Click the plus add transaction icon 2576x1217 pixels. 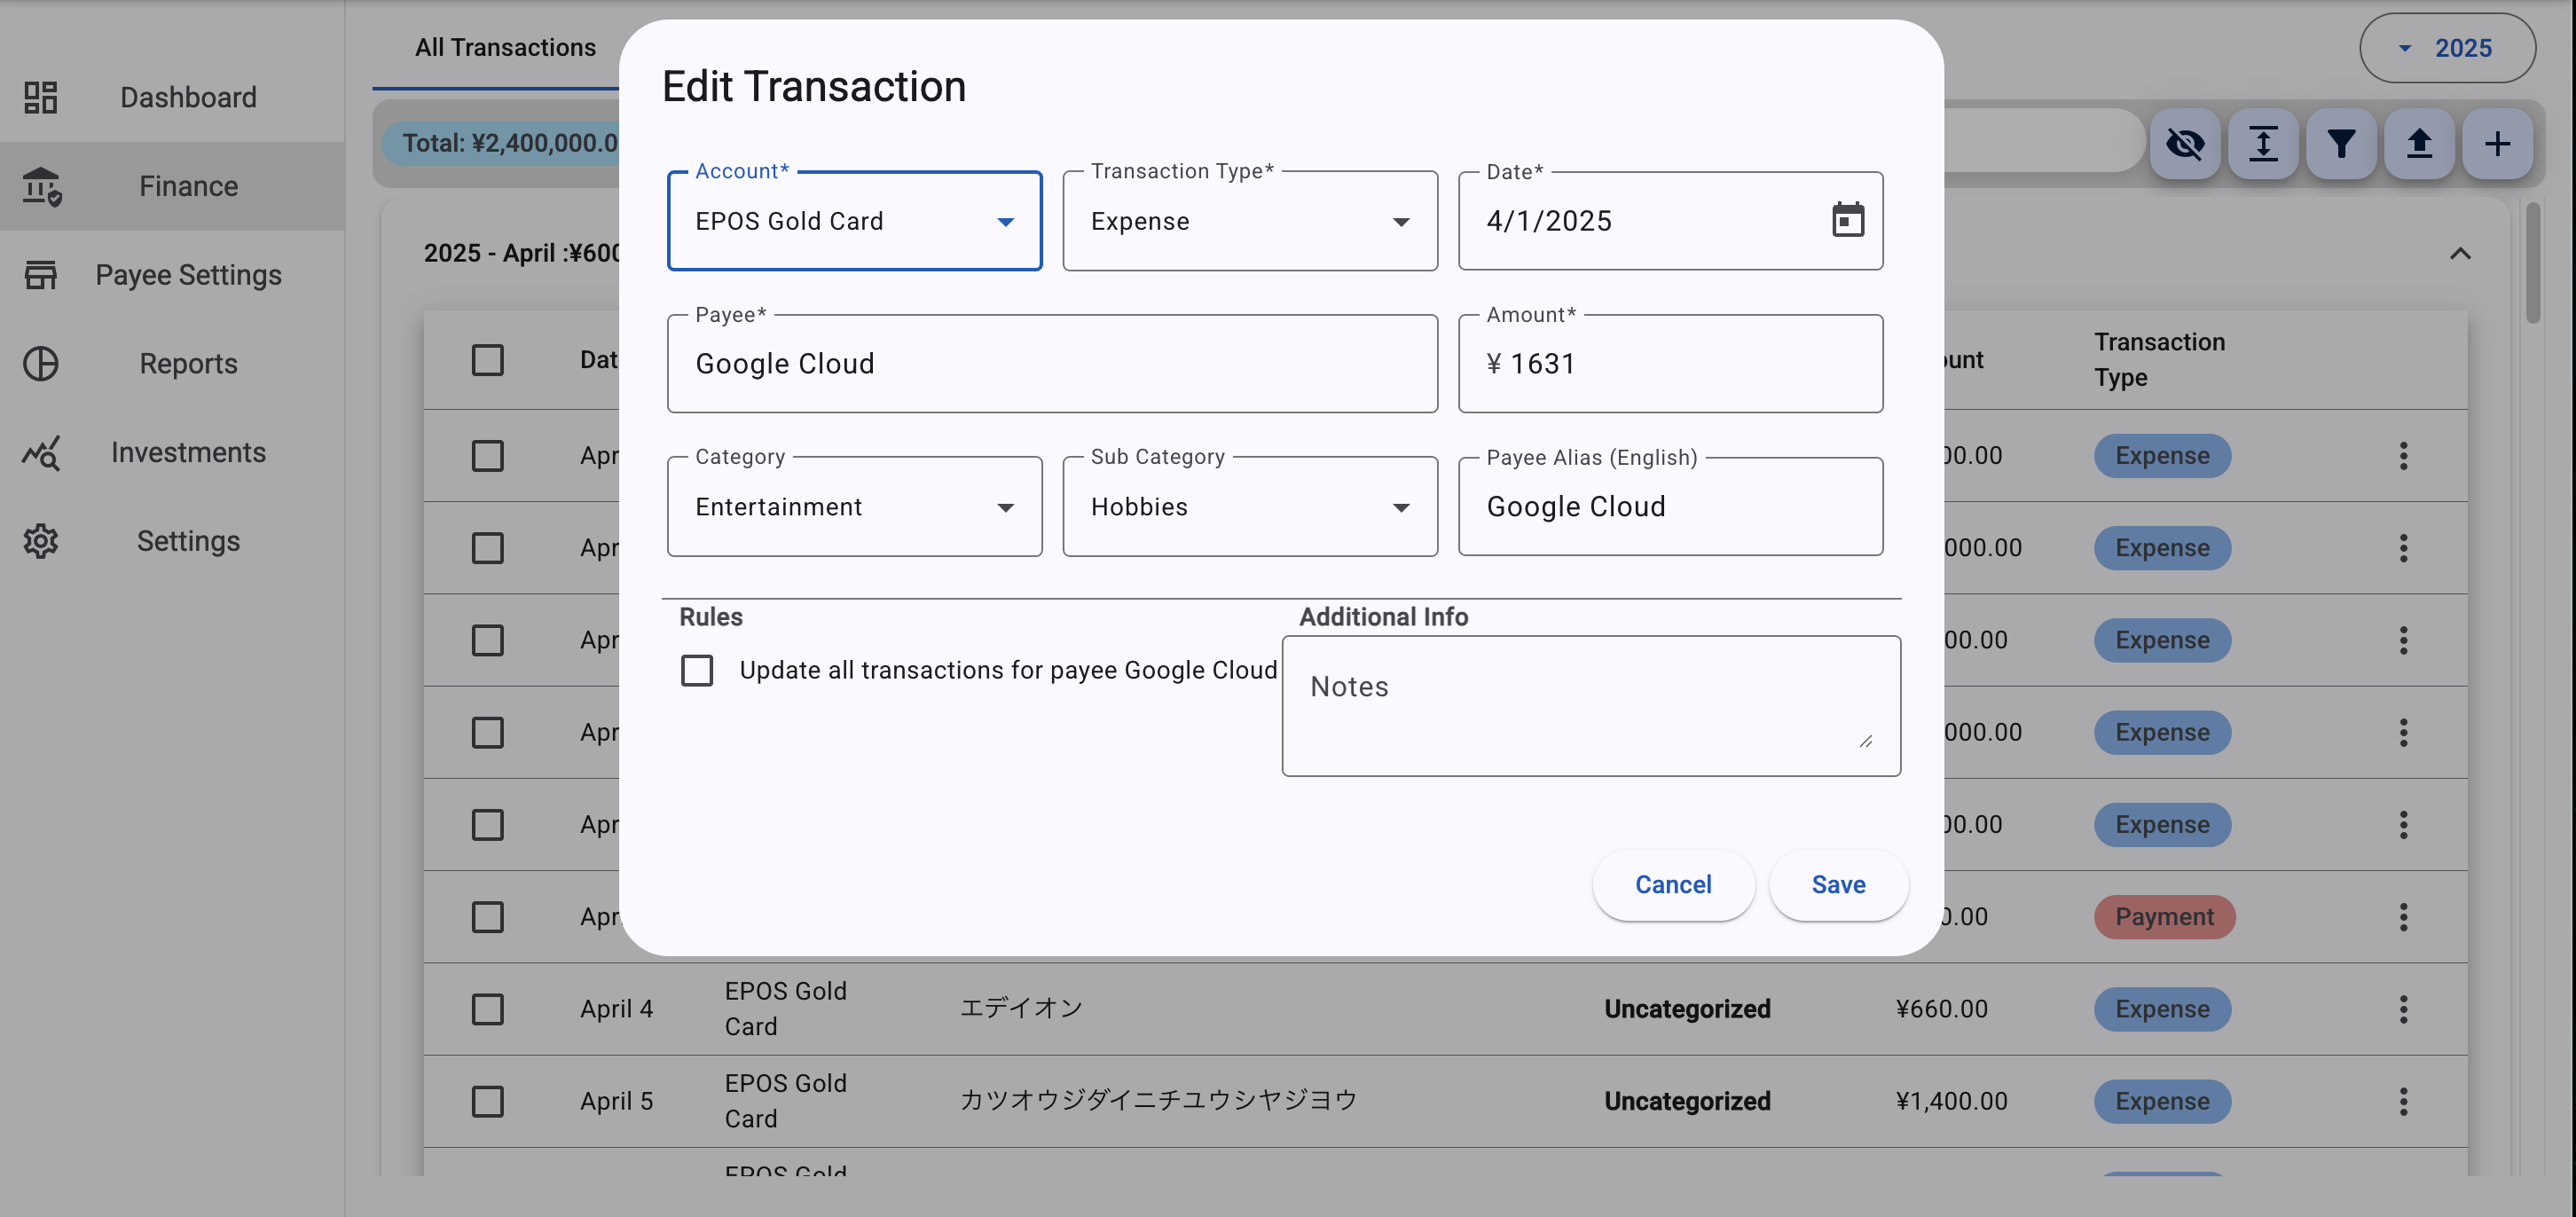pyautogui.click(x=2496, y=144)
